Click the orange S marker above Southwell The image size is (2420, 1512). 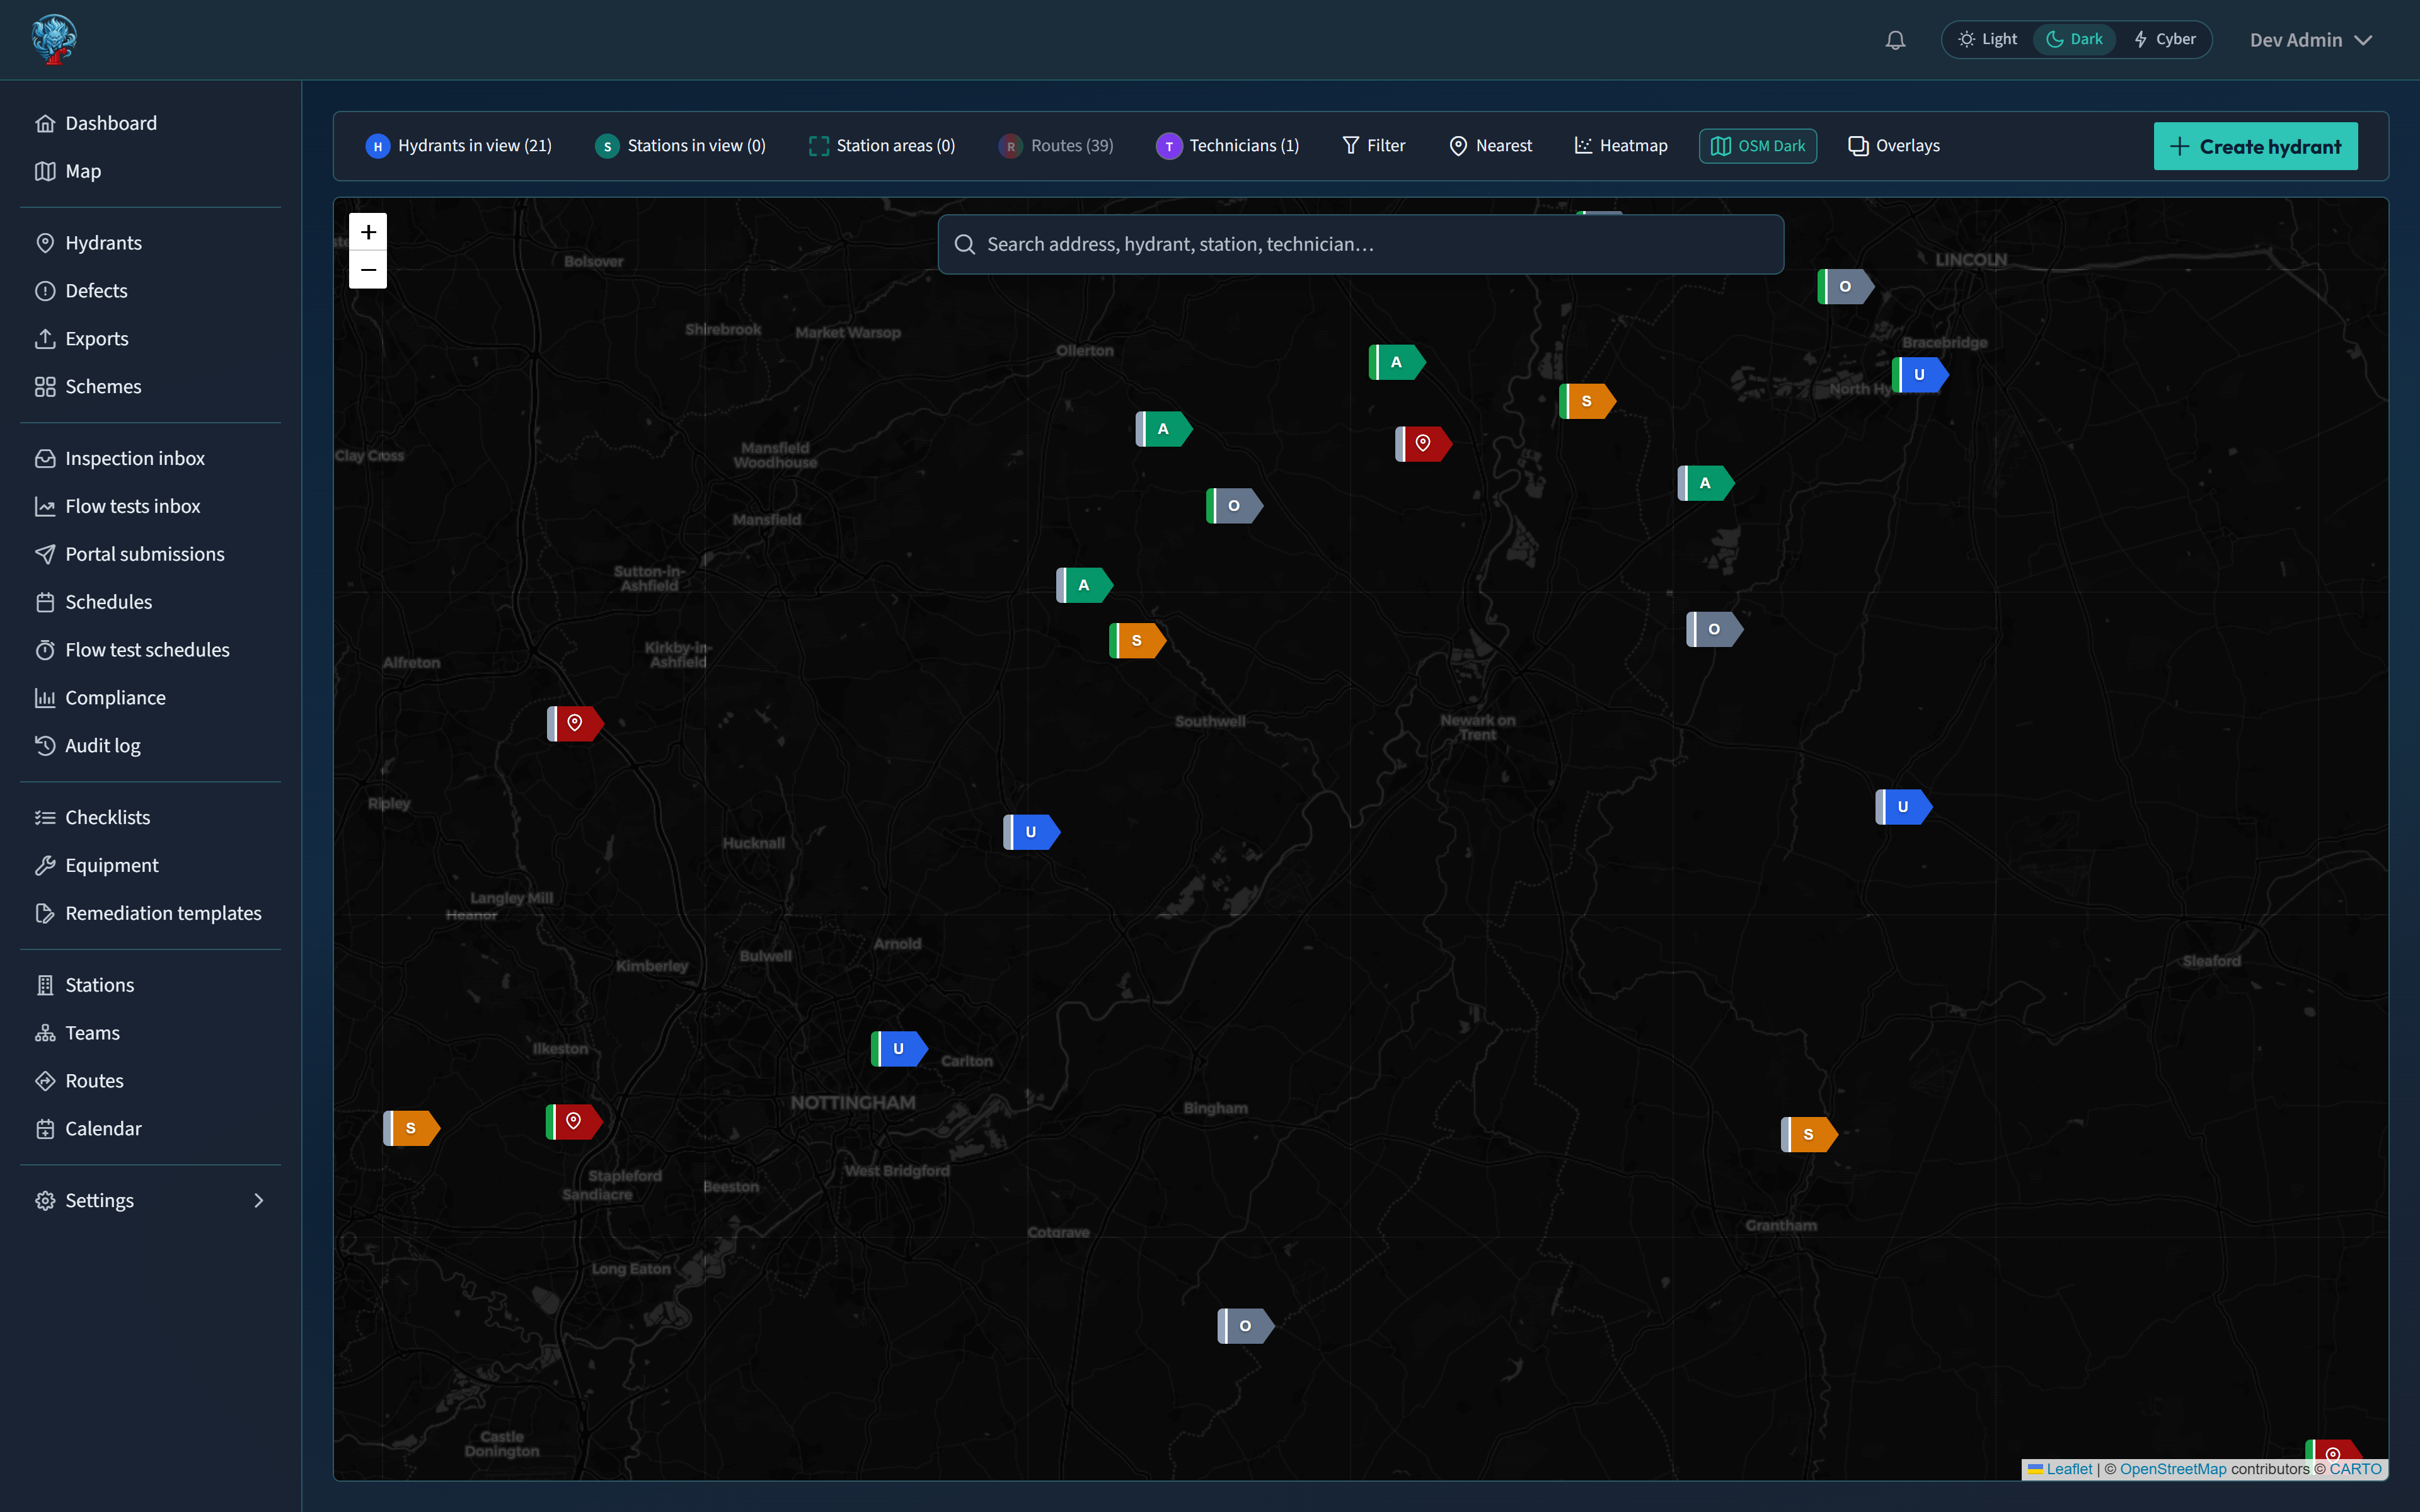click(x=1137, y=640)
